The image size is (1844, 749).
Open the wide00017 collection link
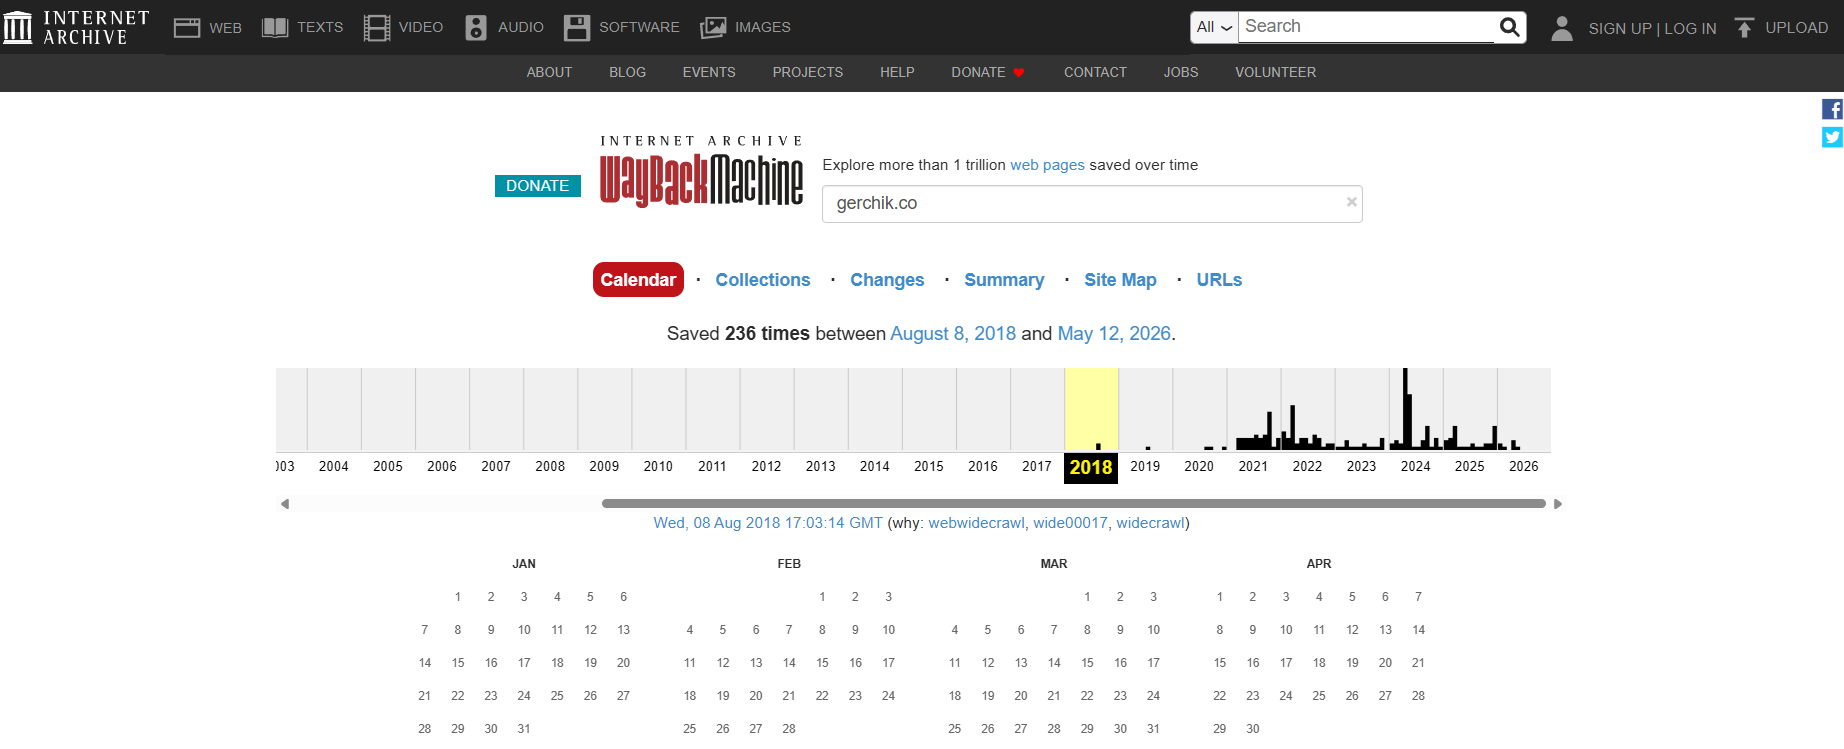(1070, 523)
